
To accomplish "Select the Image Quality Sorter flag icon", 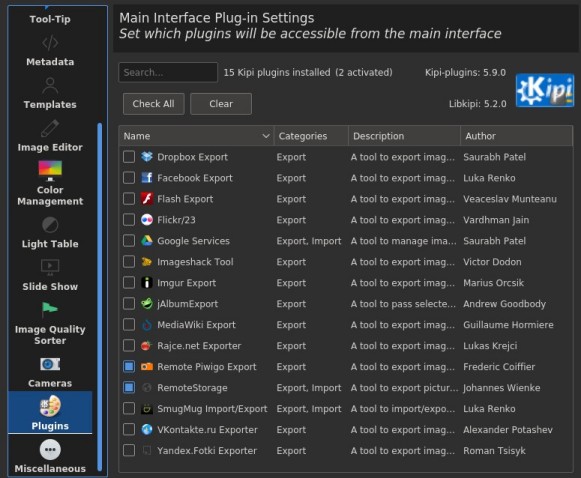I will [50, 310].
